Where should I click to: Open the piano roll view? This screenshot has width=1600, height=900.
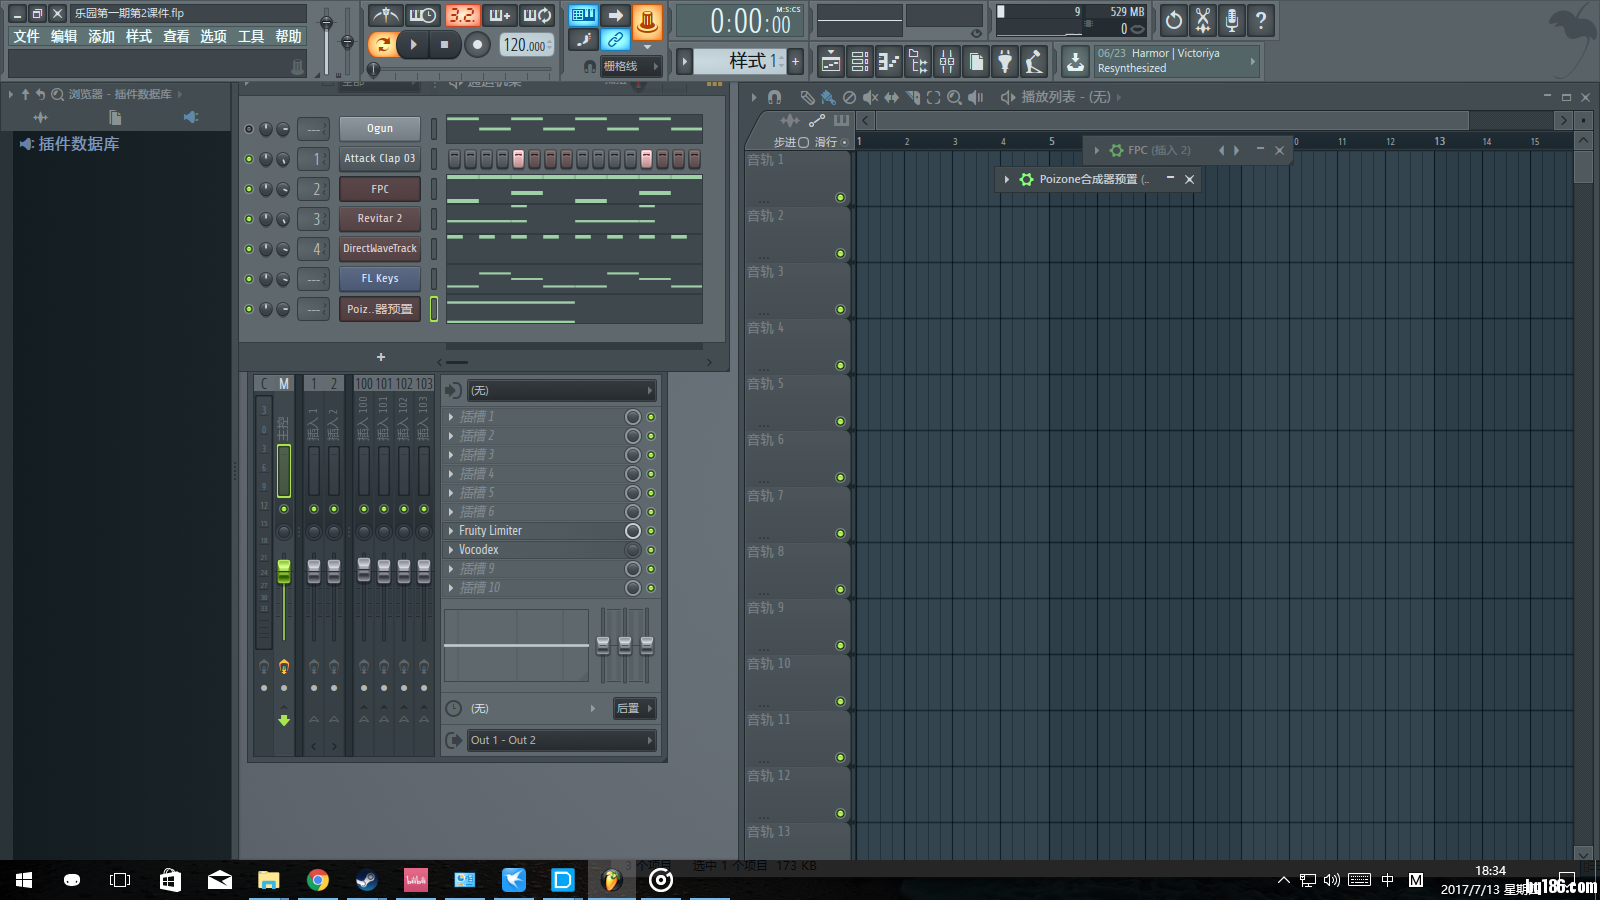888,62
